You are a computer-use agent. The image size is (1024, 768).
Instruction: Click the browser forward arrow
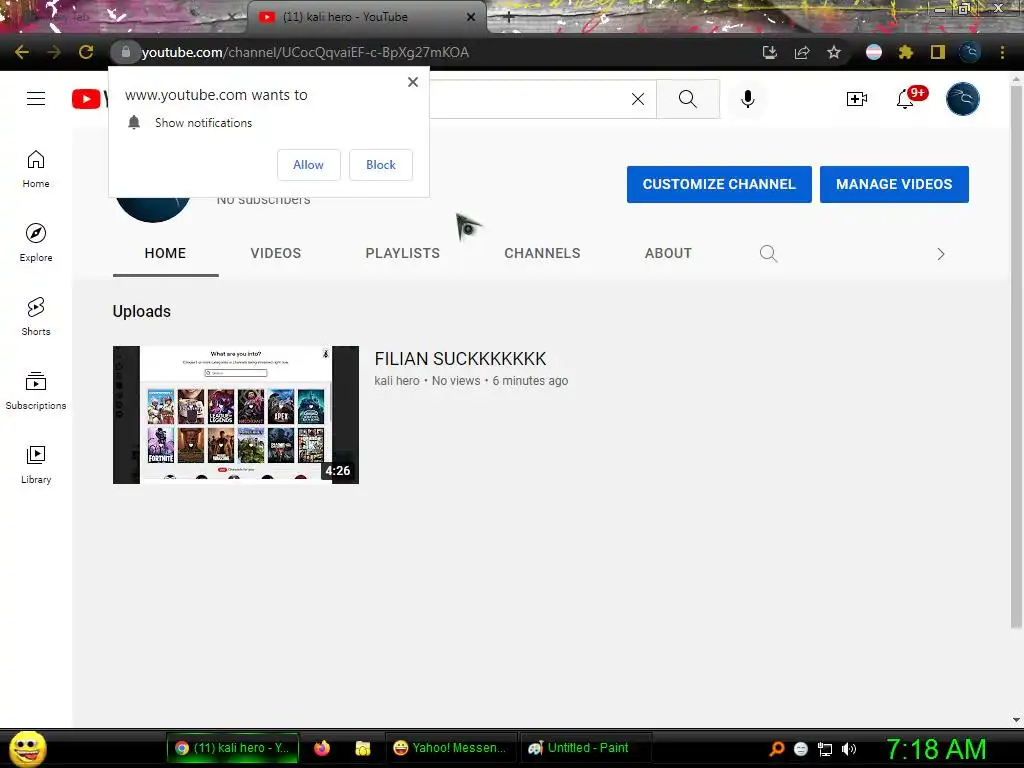tap(54, 52)
